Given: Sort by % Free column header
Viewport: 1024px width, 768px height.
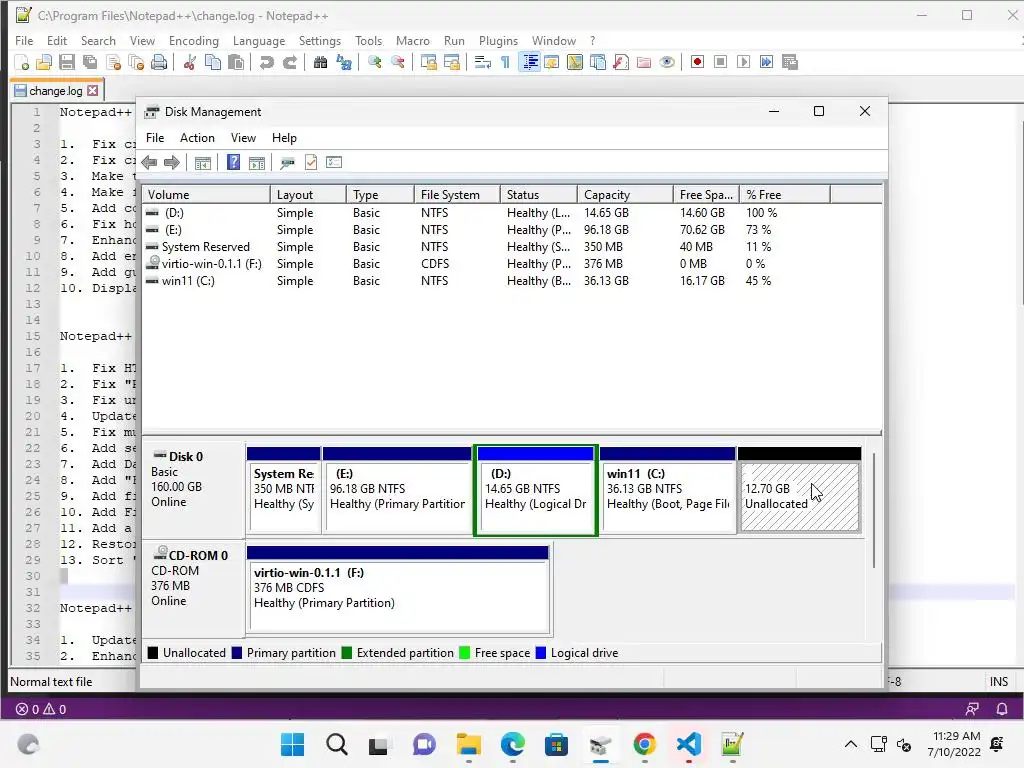Looking at the screenshot, I should point(785,195).
